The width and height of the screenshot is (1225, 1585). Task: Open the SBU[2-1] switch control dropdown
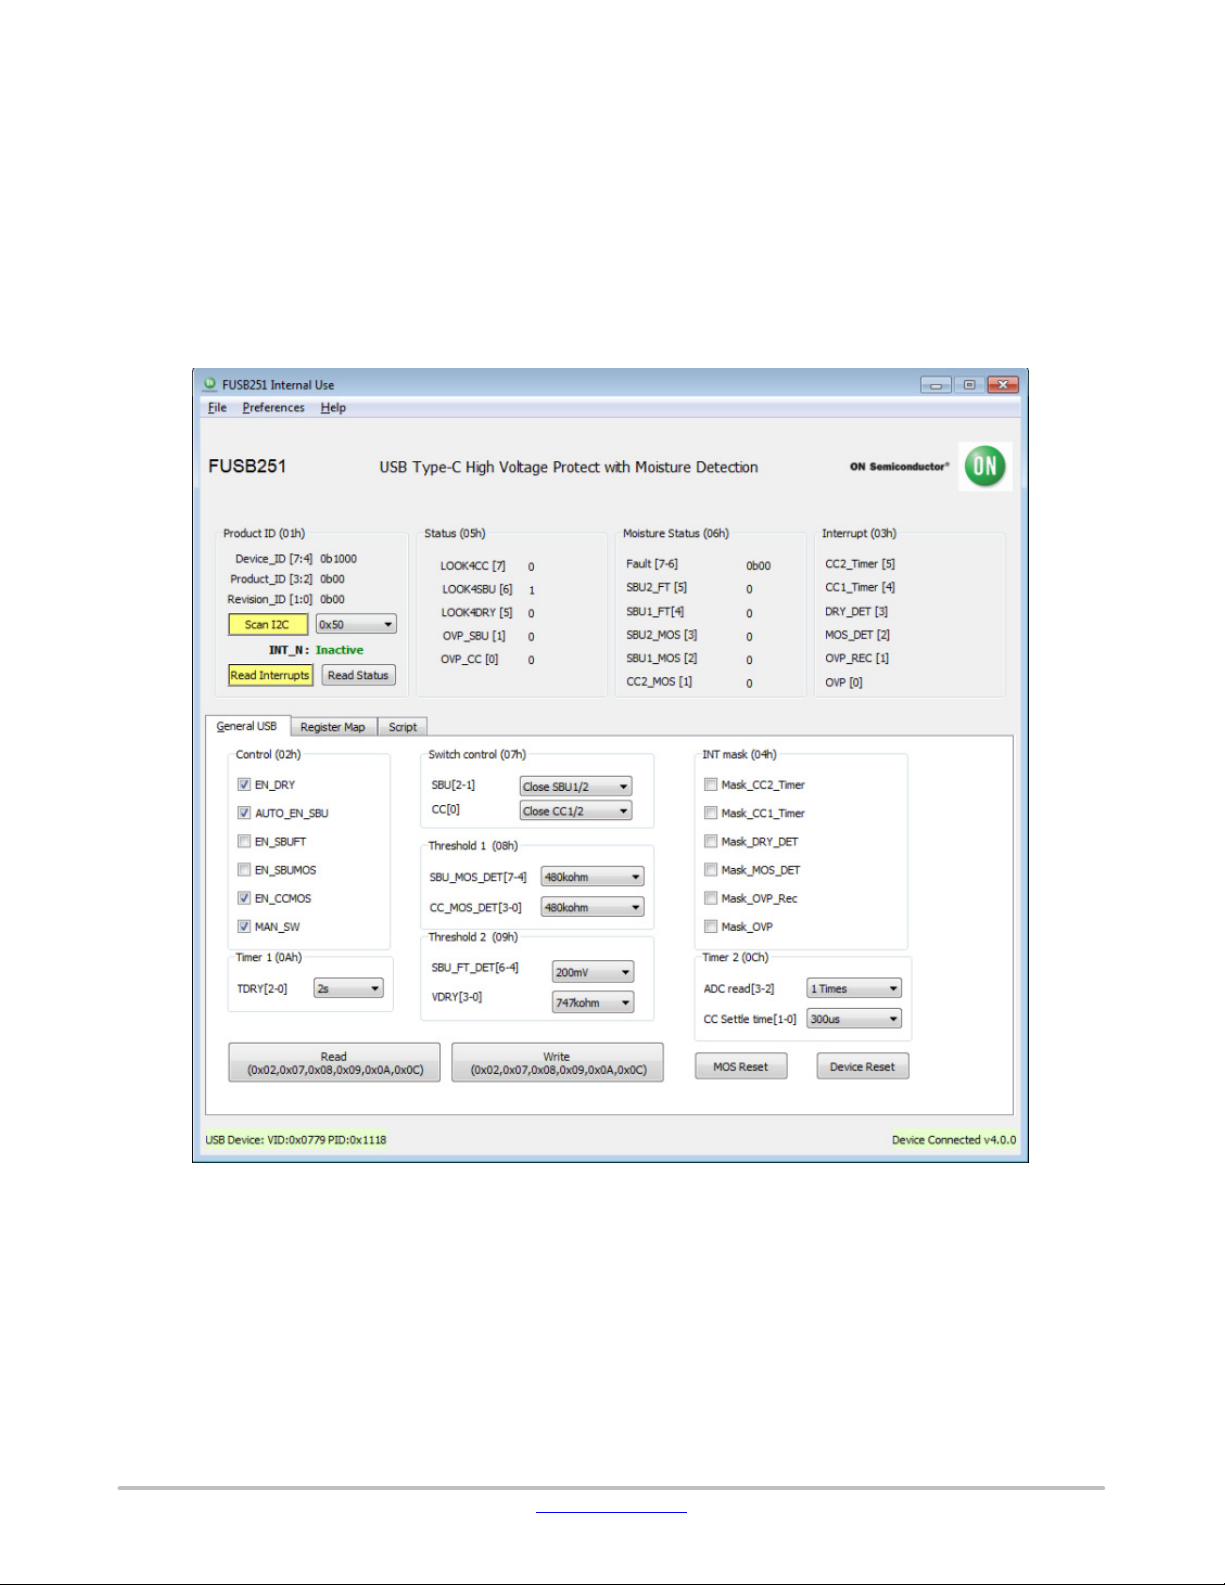click(x=575, y=787)
